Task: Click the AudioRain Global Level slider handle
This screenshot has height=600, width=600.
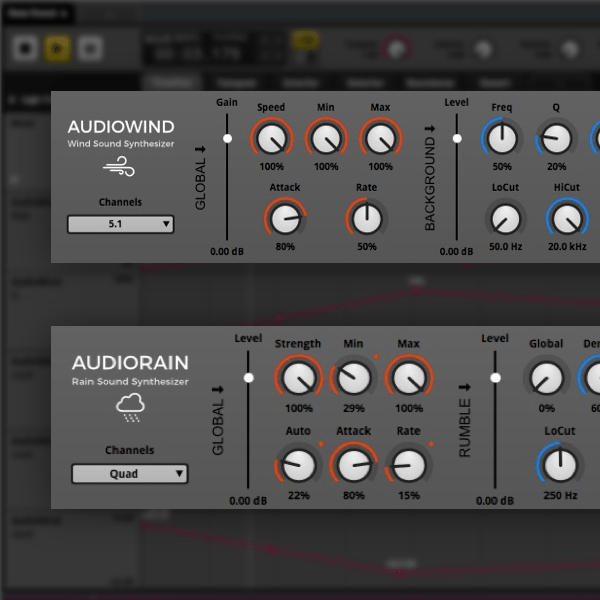Action: coord(248,378)
